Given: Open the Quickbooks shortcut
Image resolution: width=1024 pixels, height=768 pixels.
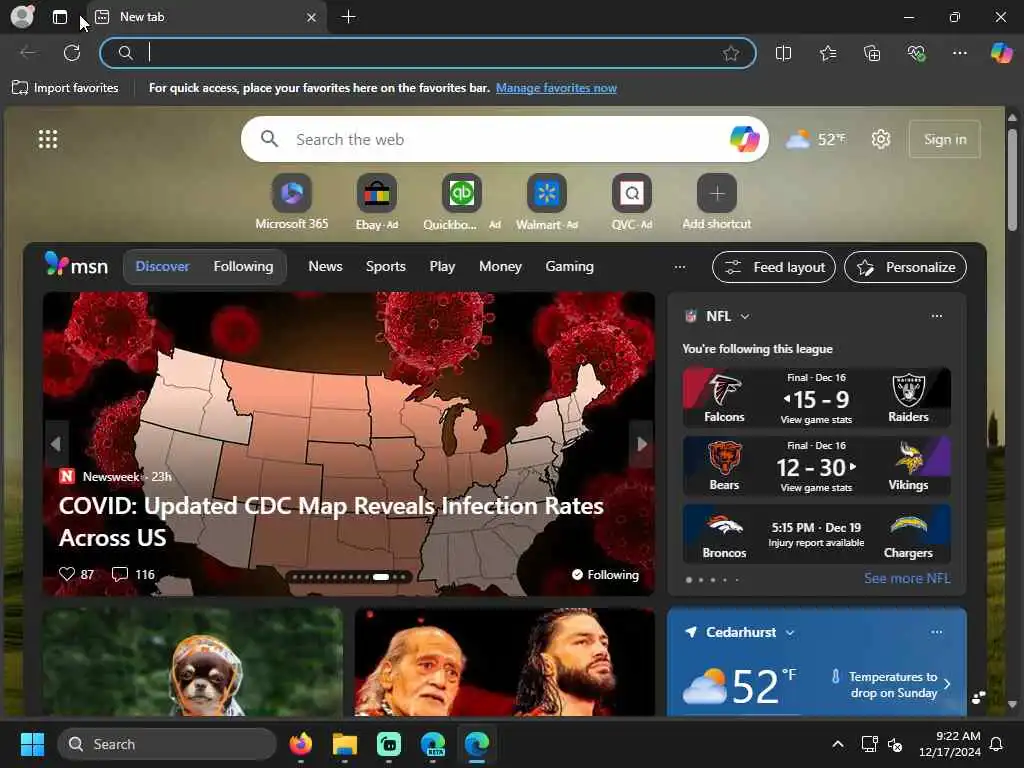Looking at the screenshot, I should [x=462, y=202].
